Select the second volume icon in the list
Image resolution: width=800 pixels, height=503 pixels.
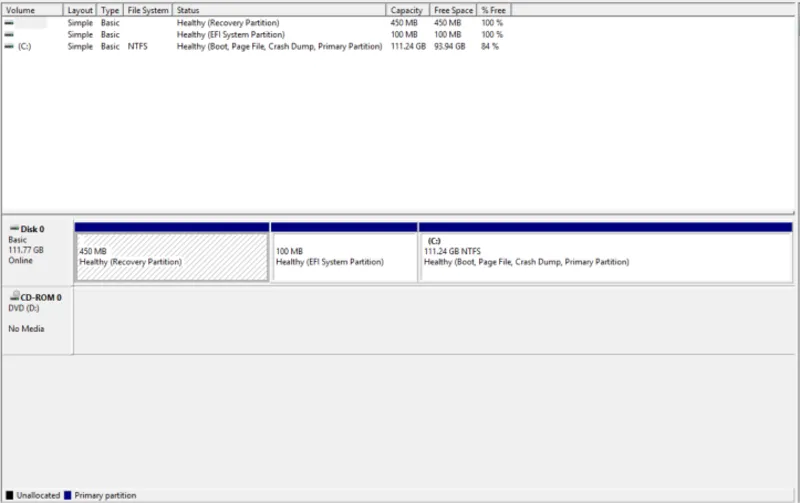[x=9, y=34]
